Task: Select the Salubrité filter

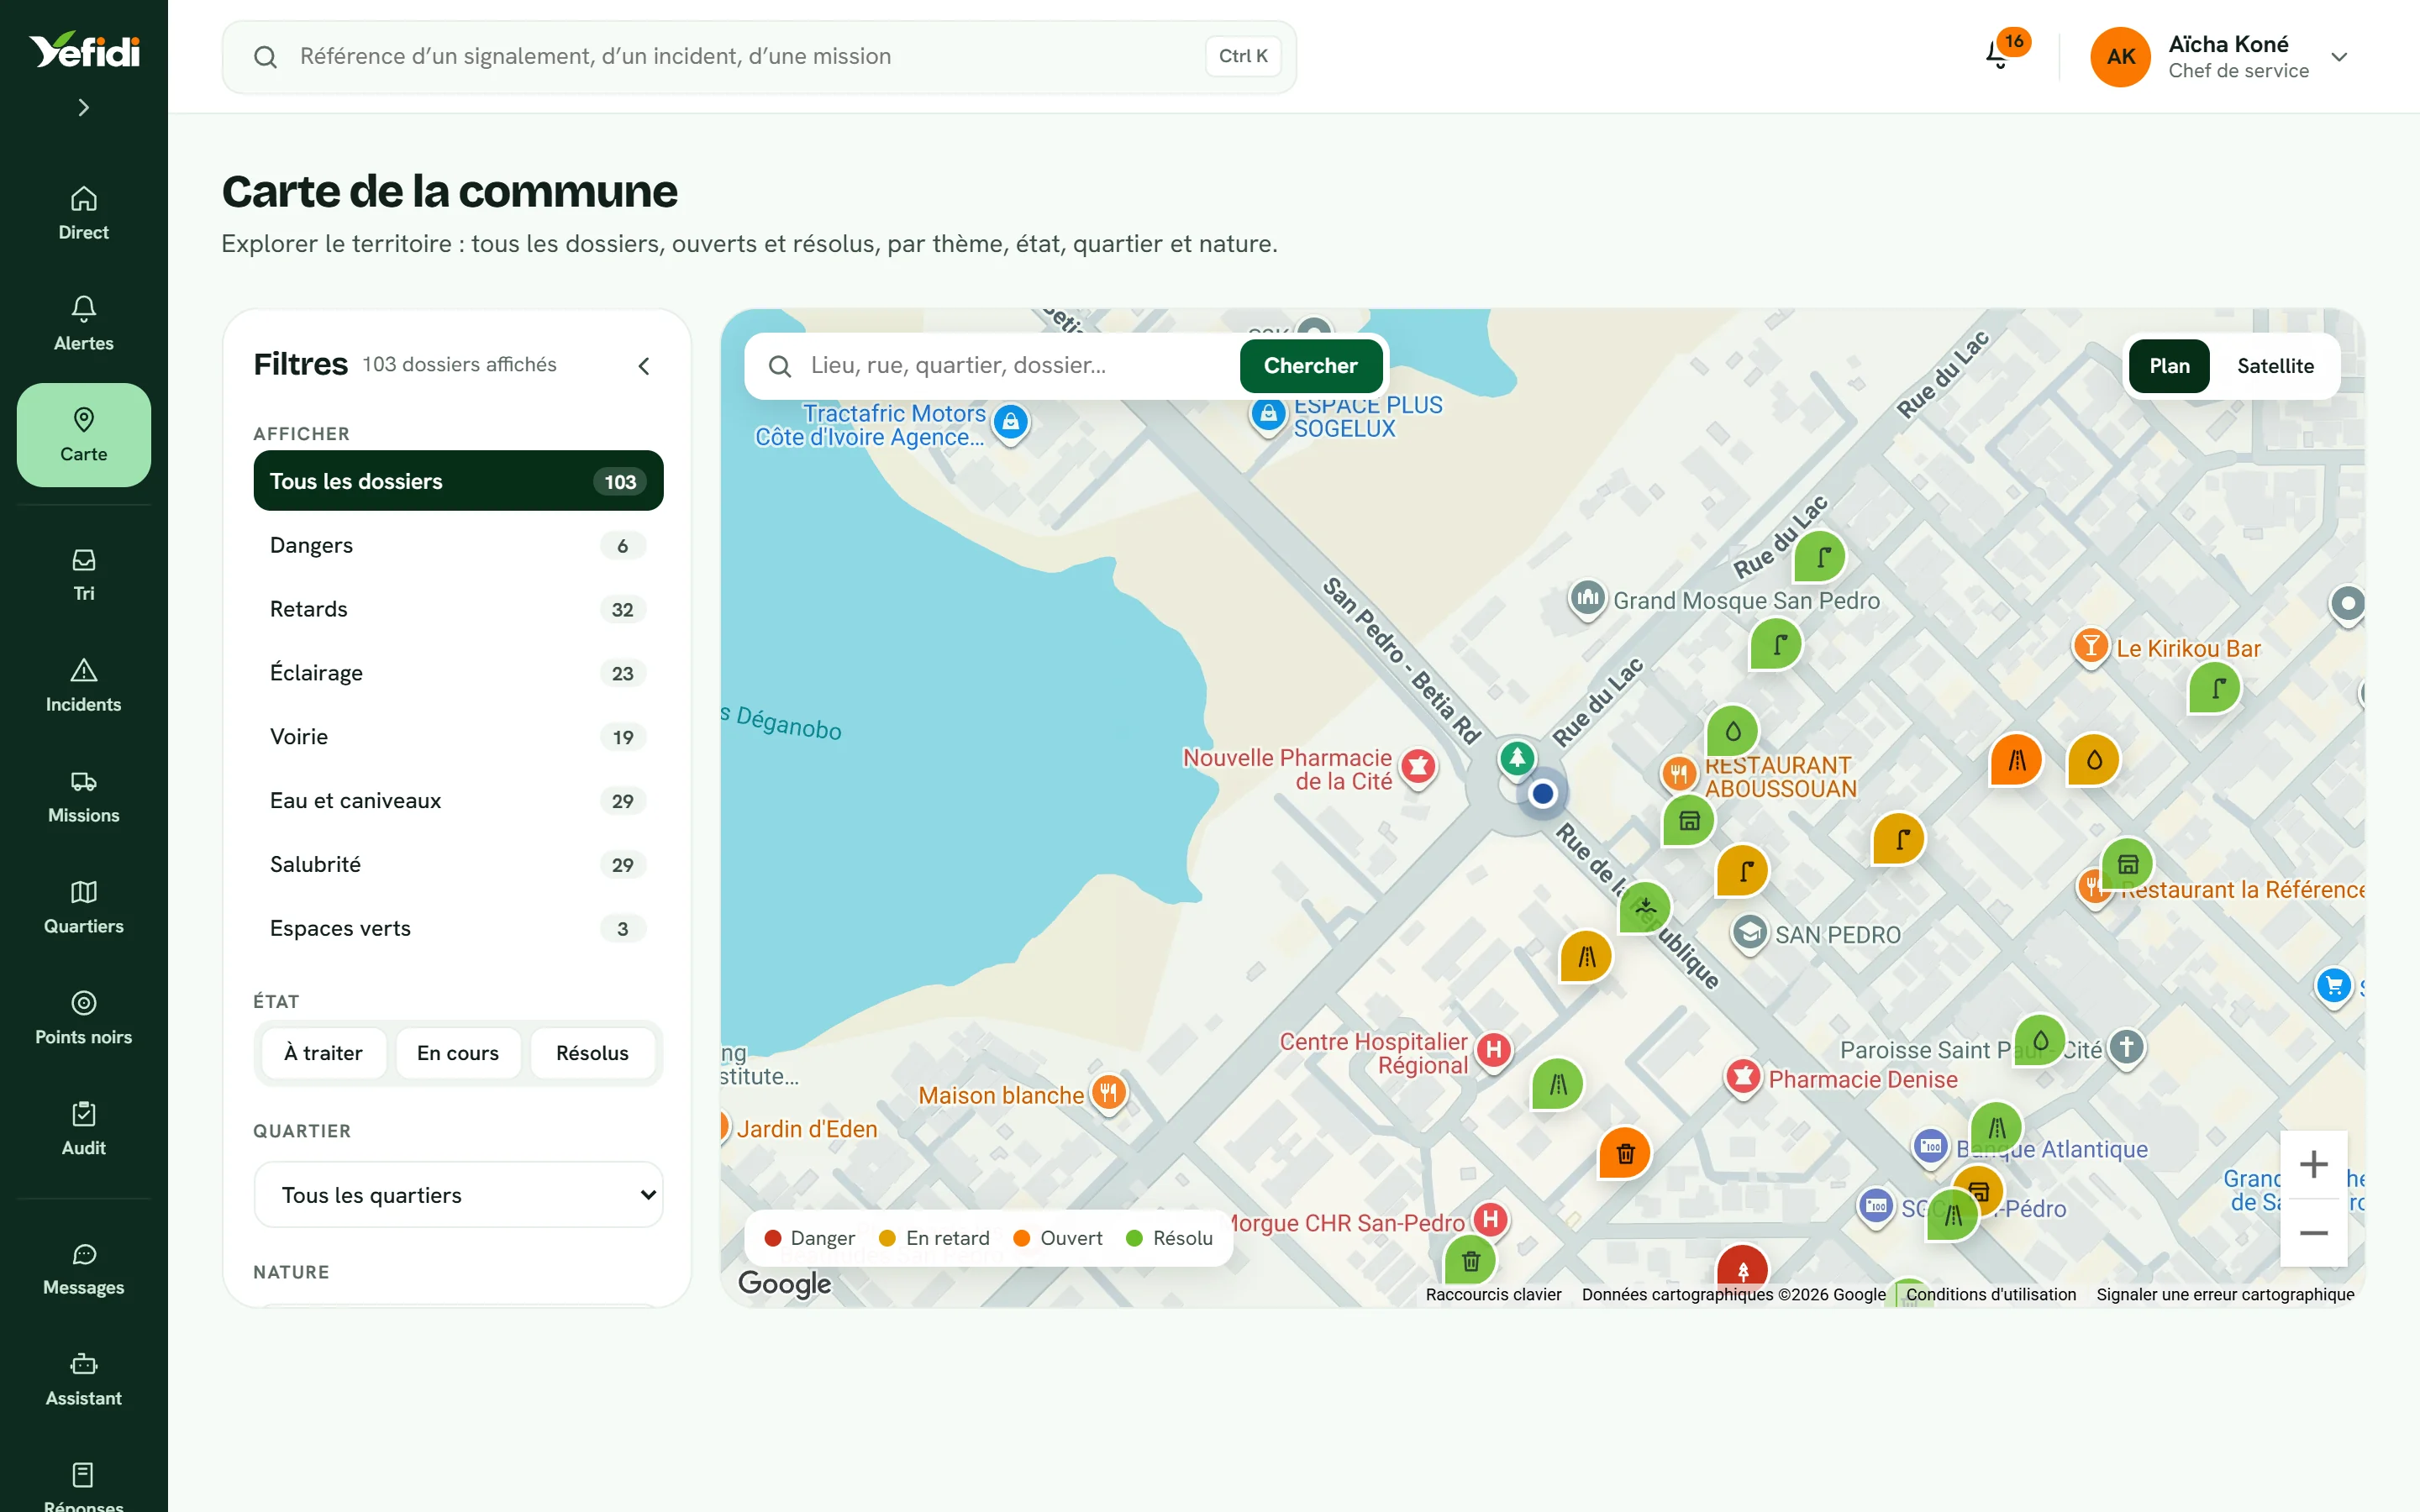Action: [458, 865]
